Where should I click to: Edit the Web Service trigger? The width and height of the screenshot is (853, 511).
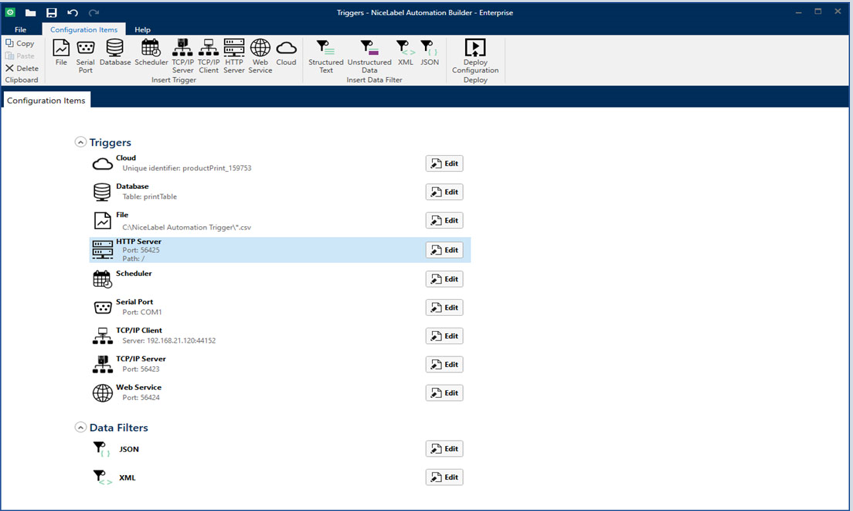click(x=444, y=393)
